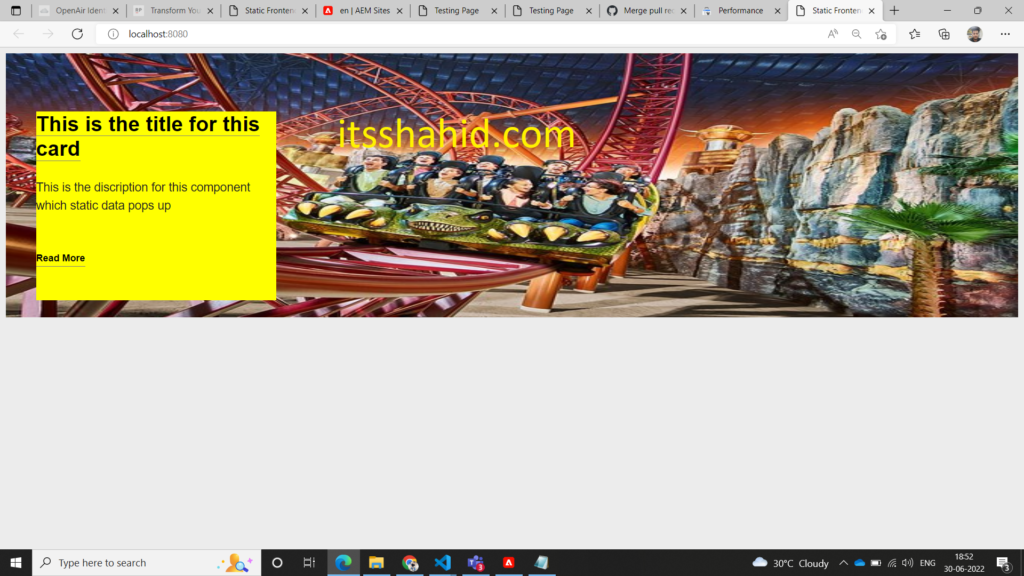Add this page to favorites star icon
Viewport: 1024px width, 576px height.
(x=881, y=34)
